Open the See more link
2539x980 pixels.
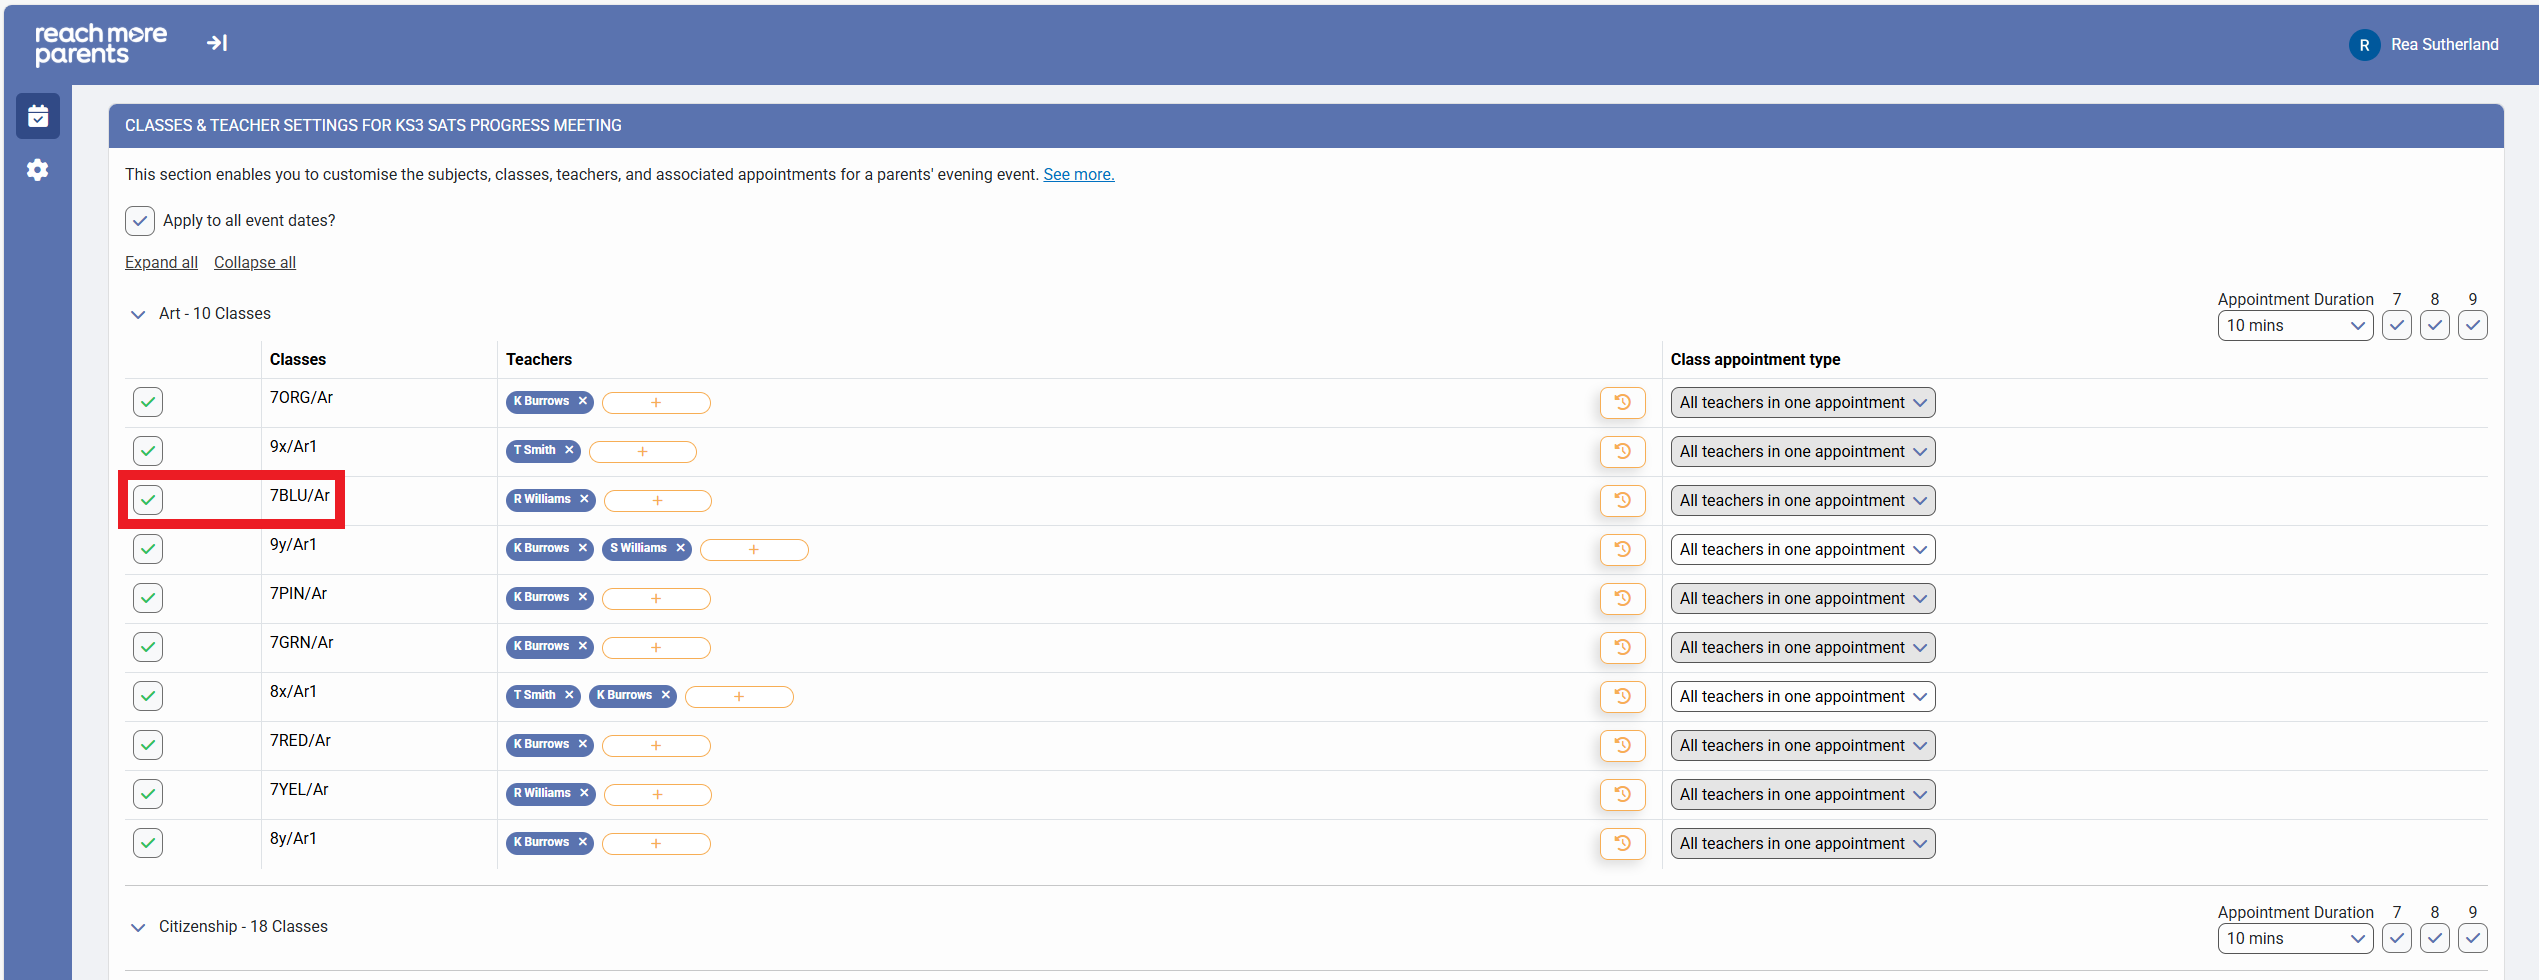point(1078,174)
